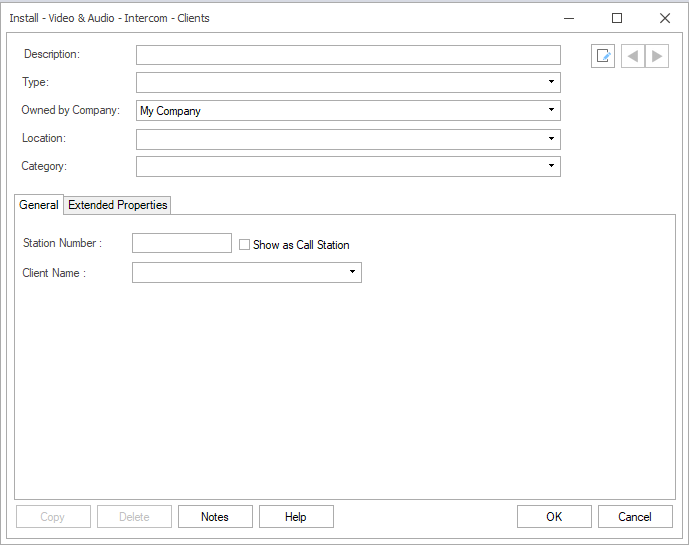The image size is (689, 545).
Task: Click the edit record icon beside Description
Action: point(603,56)
